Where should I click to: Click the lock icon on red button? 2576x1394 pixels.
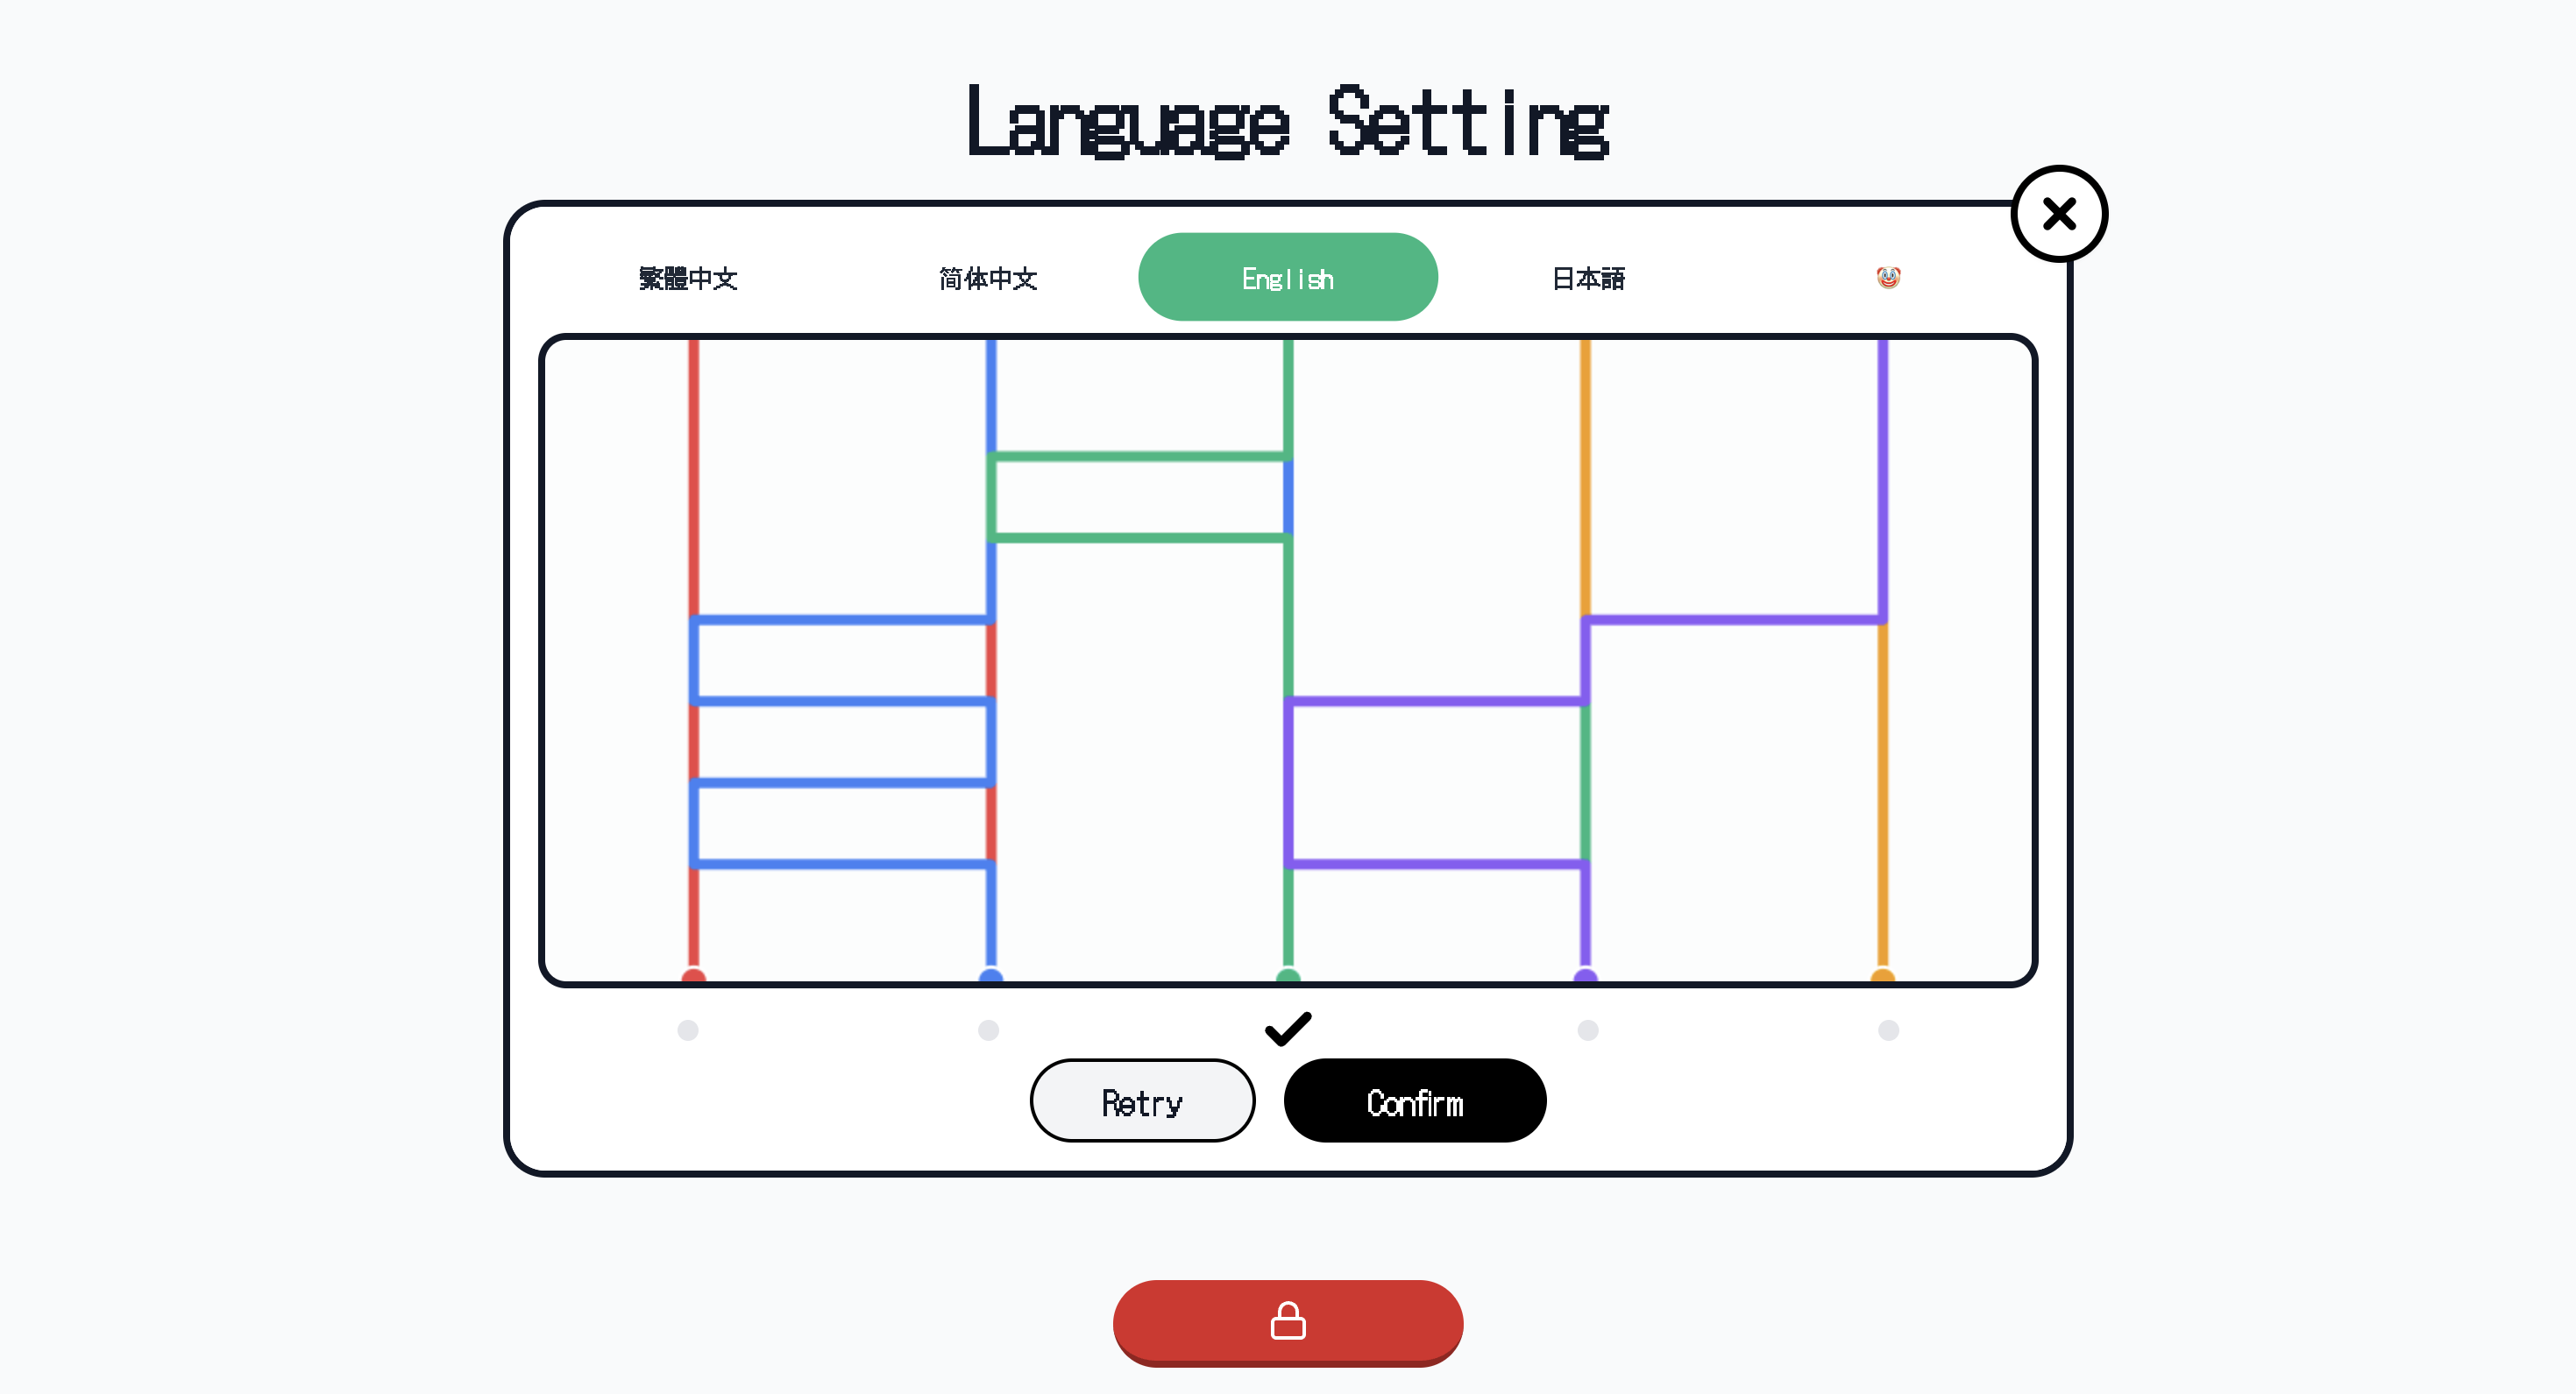(x=1287, y=1321)
